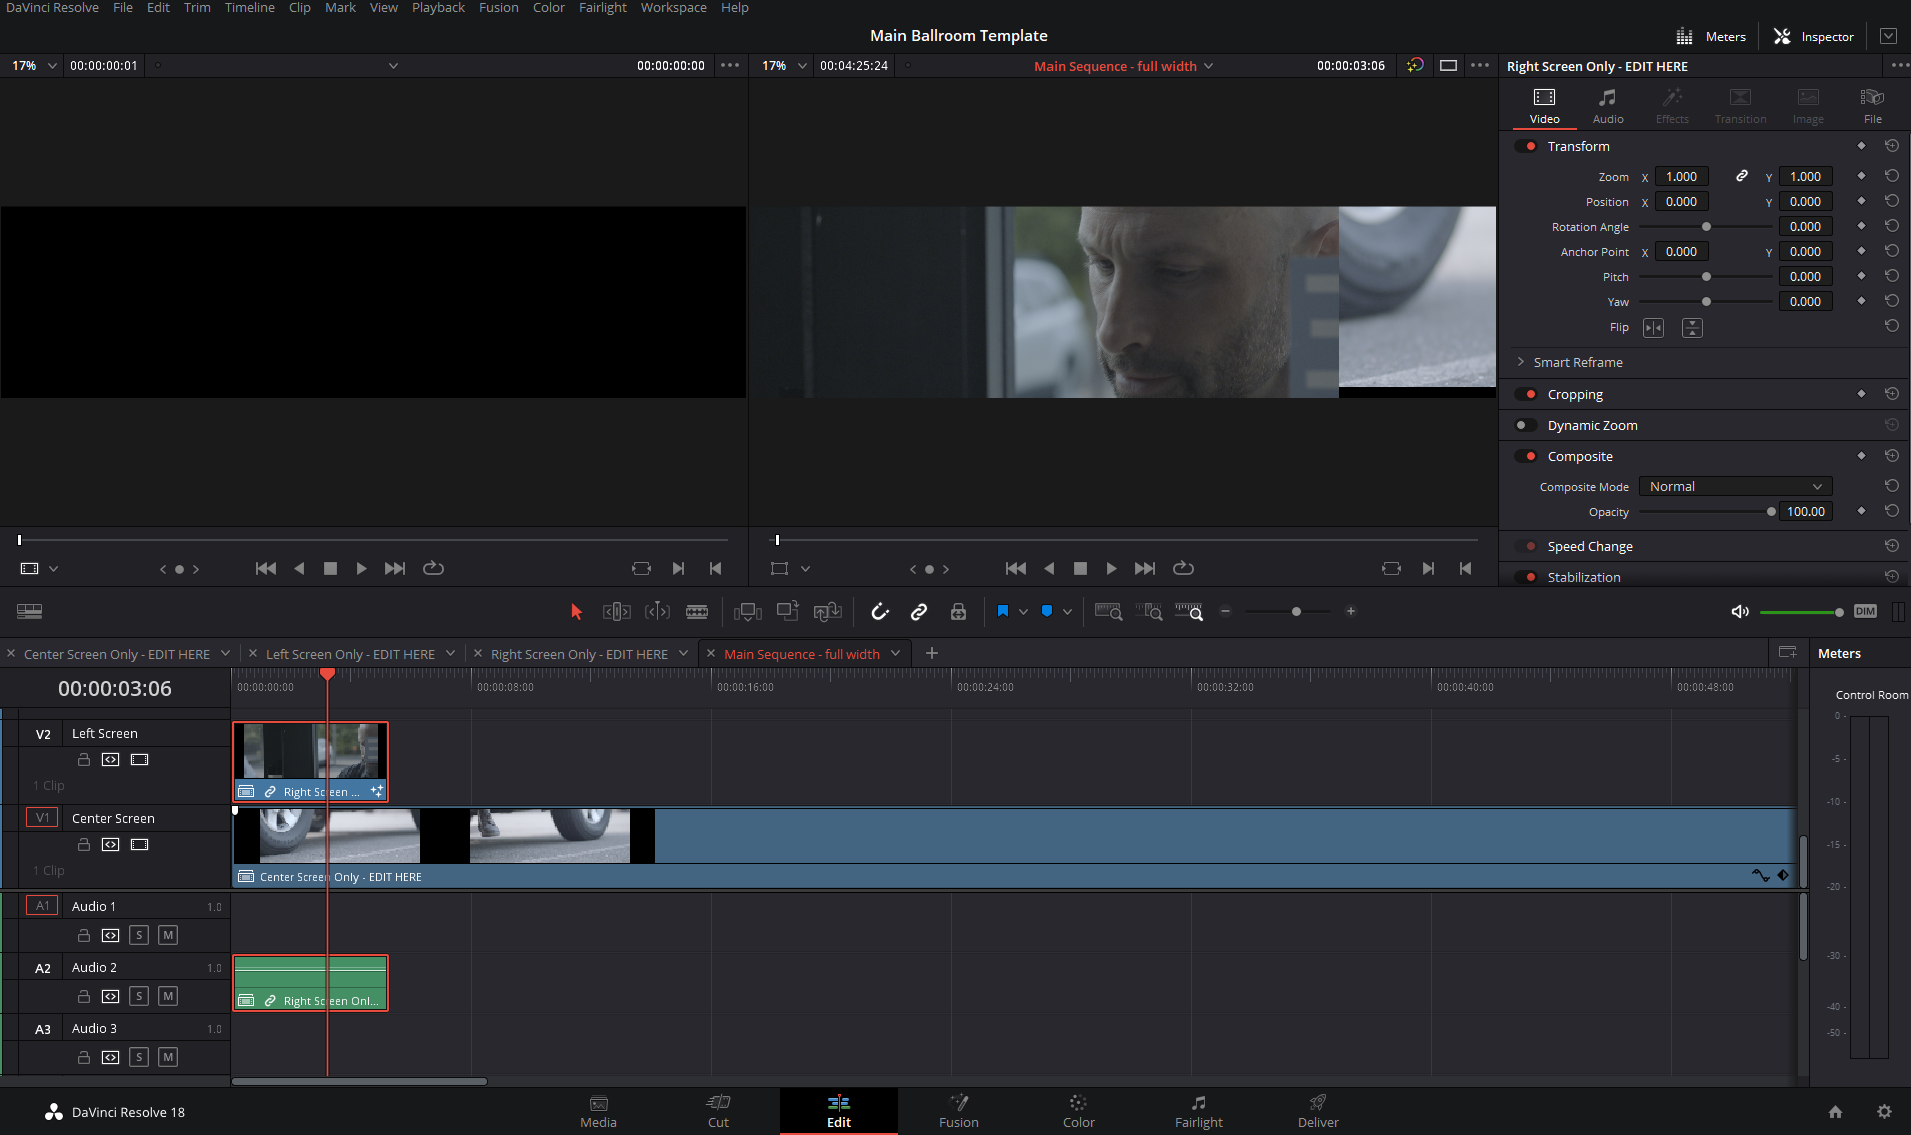Toggle the Transform enable switch
Image resolution: width=1911 pixels, height=1135 pixels.
point(1526,147)
